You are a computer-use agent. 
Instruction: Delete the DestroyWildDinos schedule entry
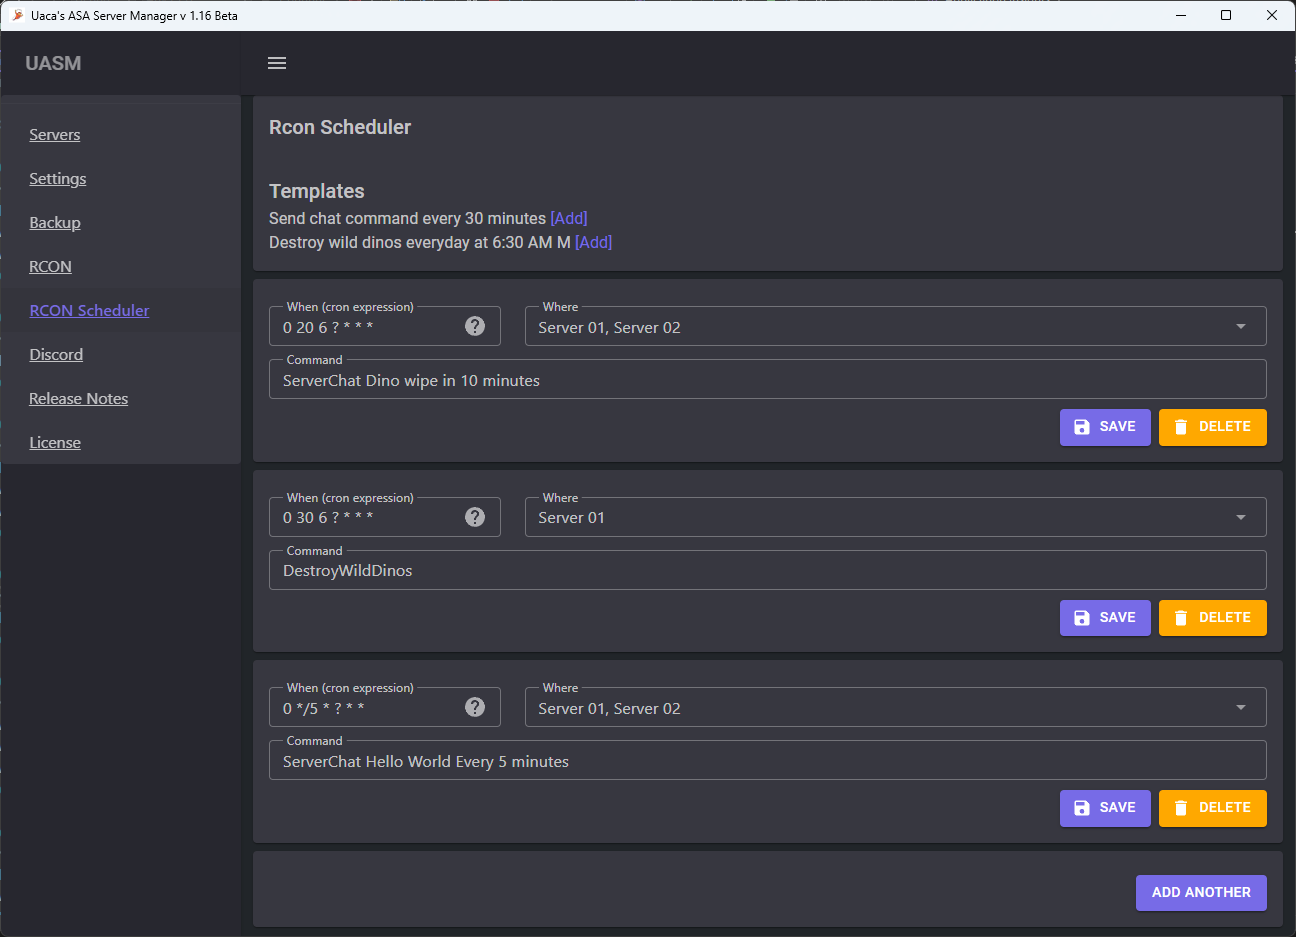pos(1212,618)
